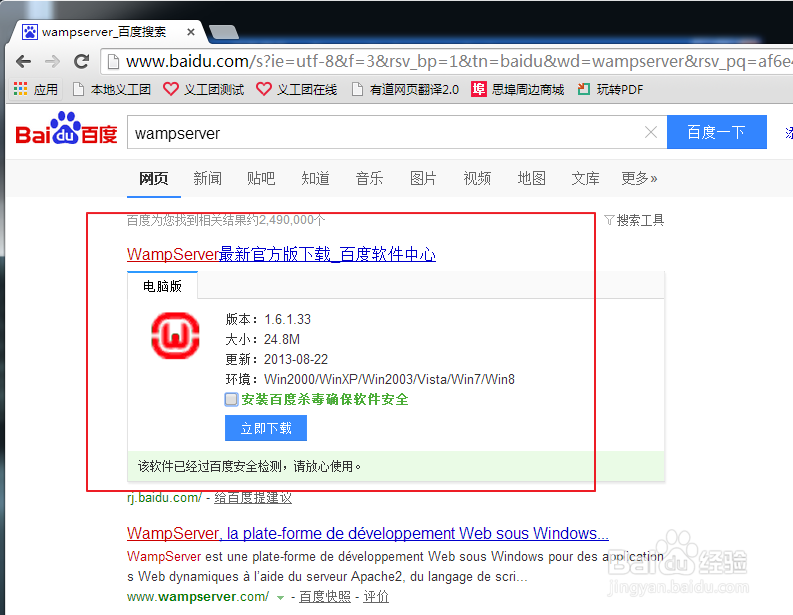Click the Win2000/WinXP/Win2003/Vista/Win7/Win8 environment text
The image size is (793, 615).
[389, 379]
